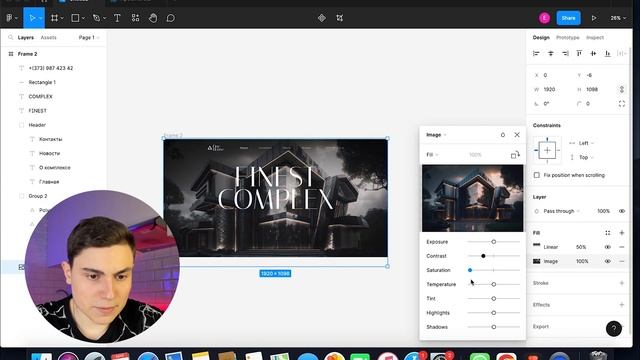
Task: Open the zoom level dropdown
Action: [x=618, y=18]
